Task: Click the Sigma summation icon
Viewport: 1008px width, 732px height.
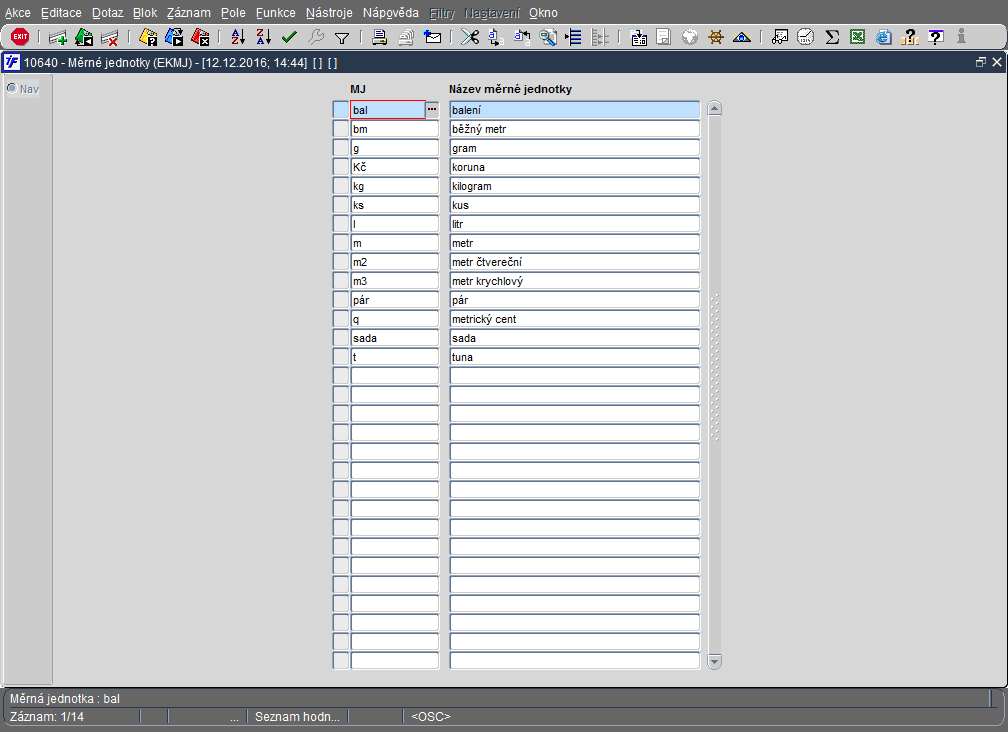Action: (x=832, y=37)
